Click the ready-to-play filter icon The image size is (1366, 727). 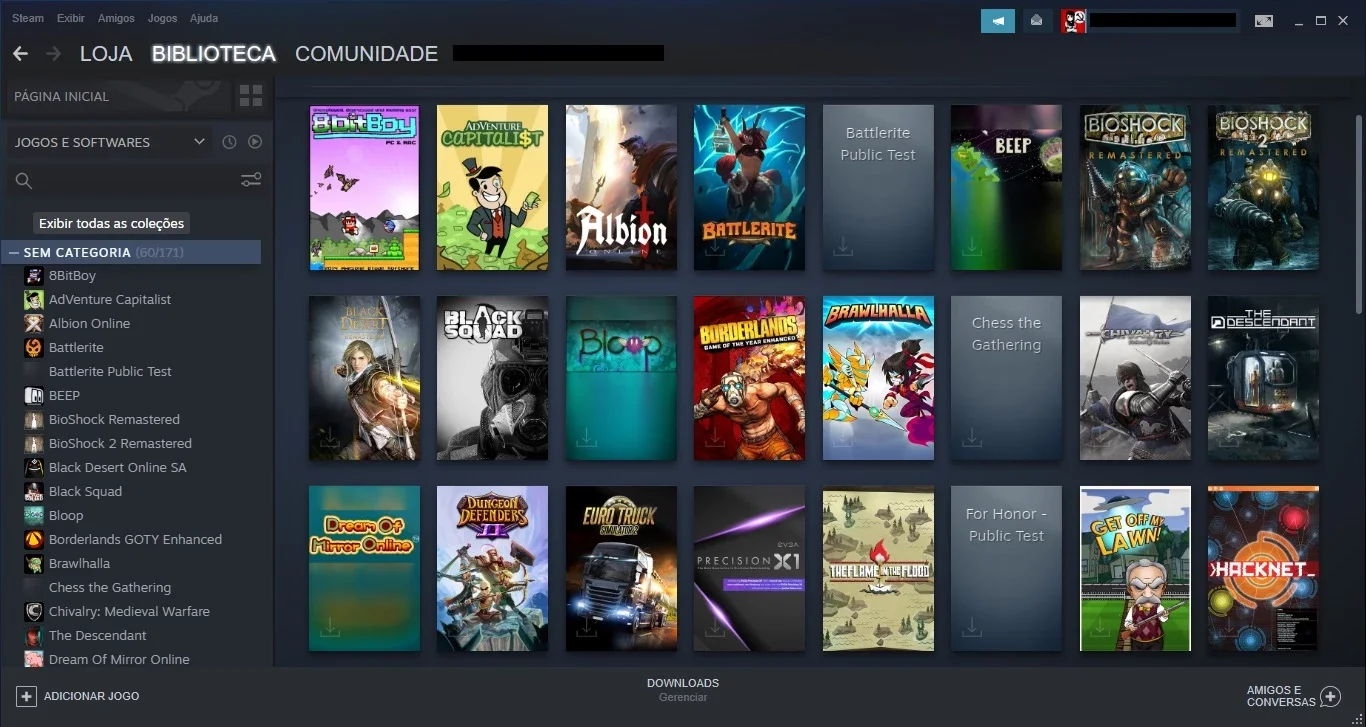(255, 142)
